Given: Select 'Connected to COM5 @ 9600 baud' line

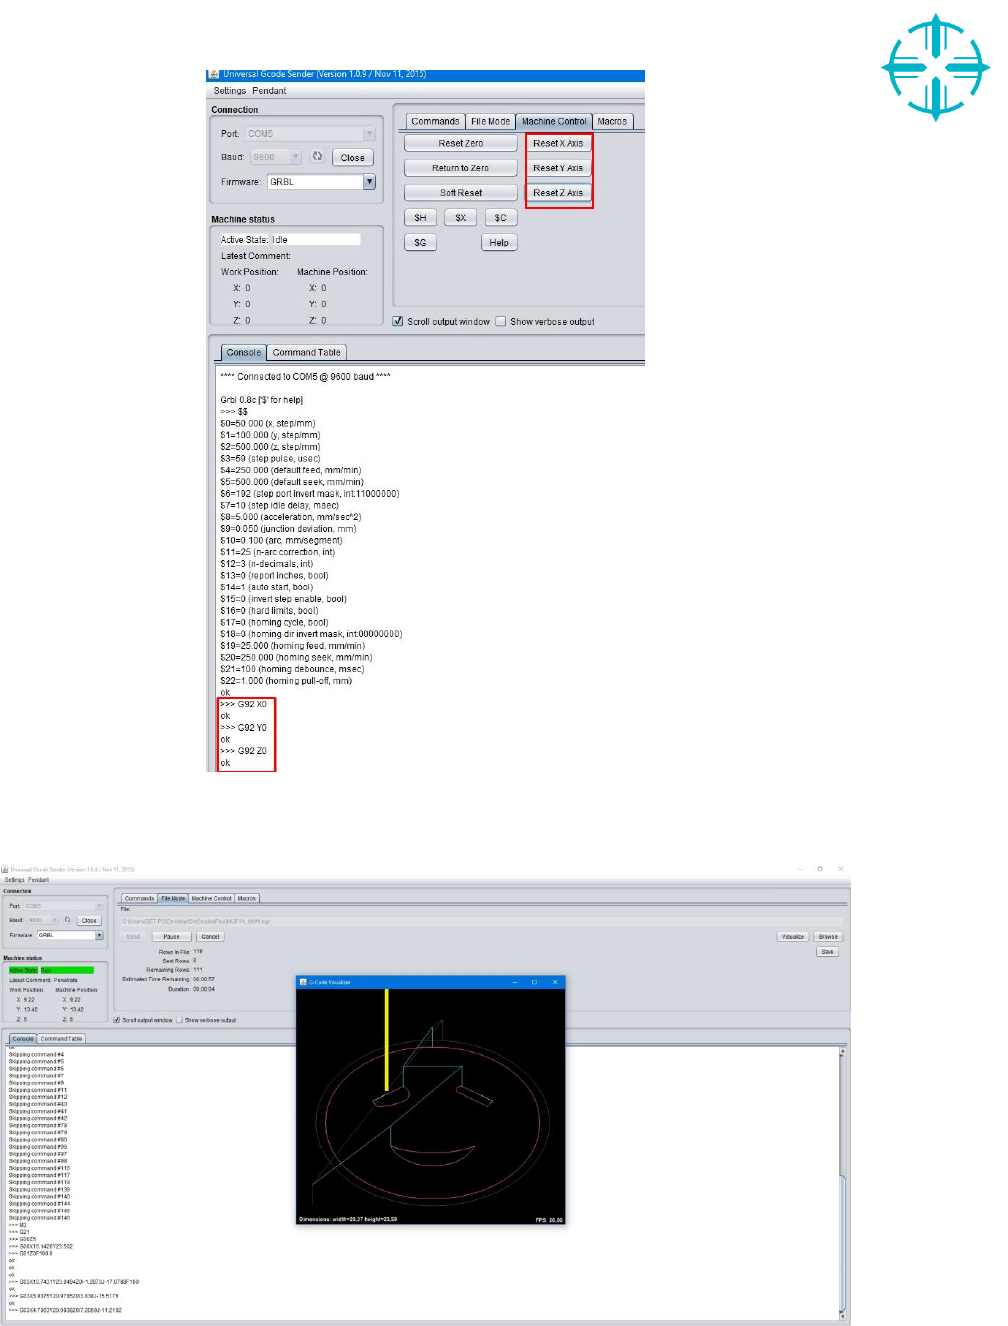Looking at the screenshot, I should [305, 376].
